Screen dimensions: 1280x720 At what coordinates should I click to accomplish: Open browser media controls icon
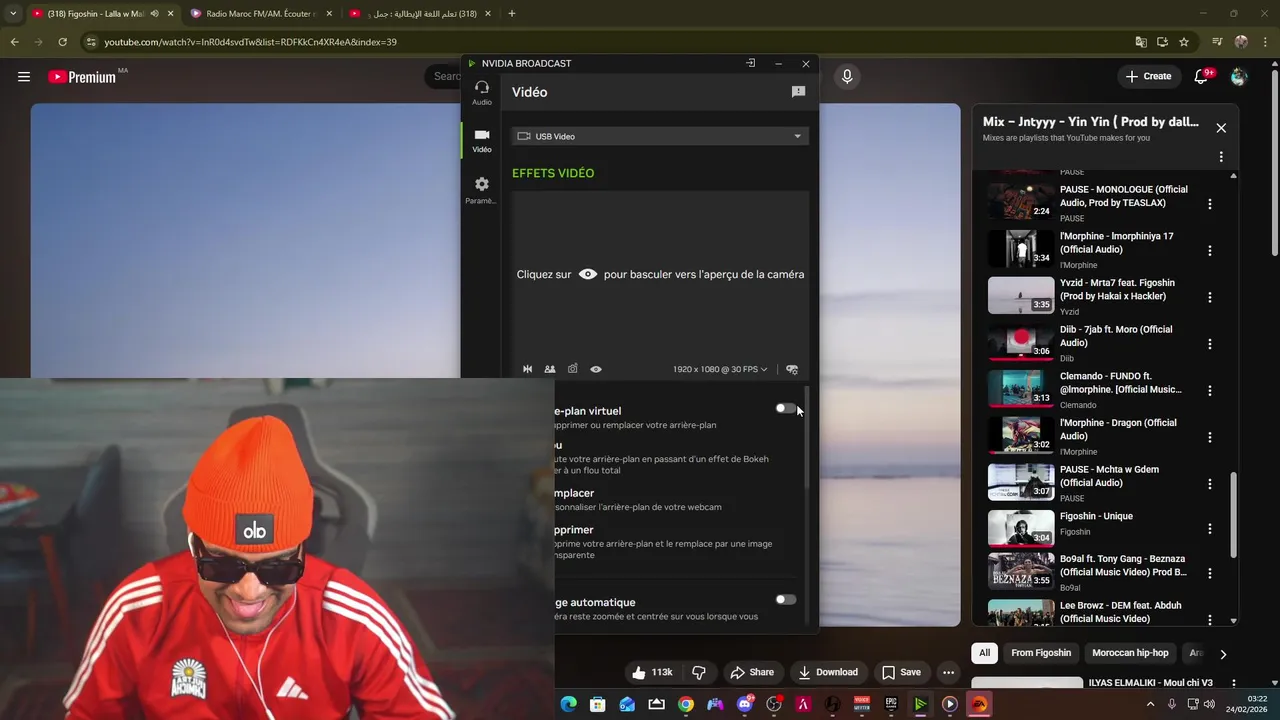click(x=1217, y=42)
